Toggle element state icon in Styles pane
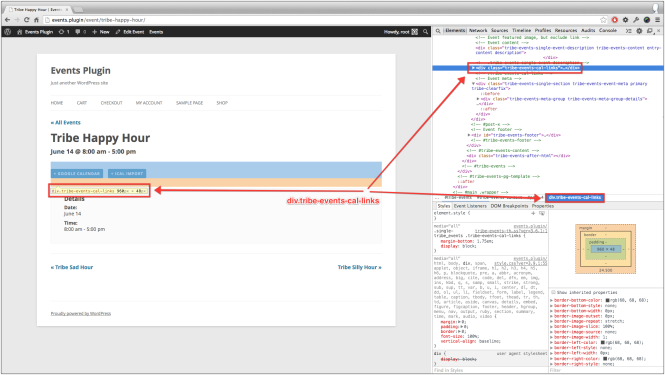This screenshot has height=375, width=665. pyautogui.click(x=542, y=213)
